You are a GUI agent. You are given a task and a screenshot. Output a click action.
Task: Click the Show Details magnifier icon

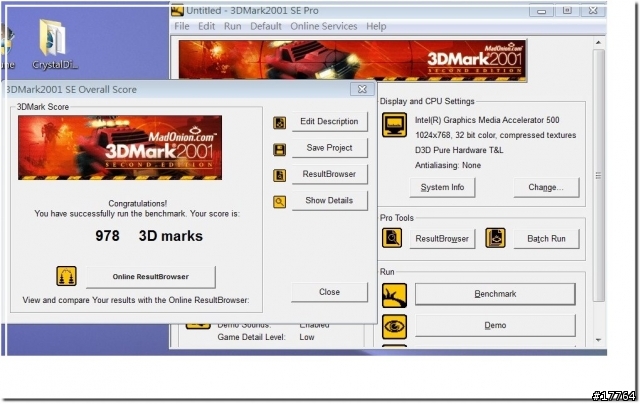point(280,202)
